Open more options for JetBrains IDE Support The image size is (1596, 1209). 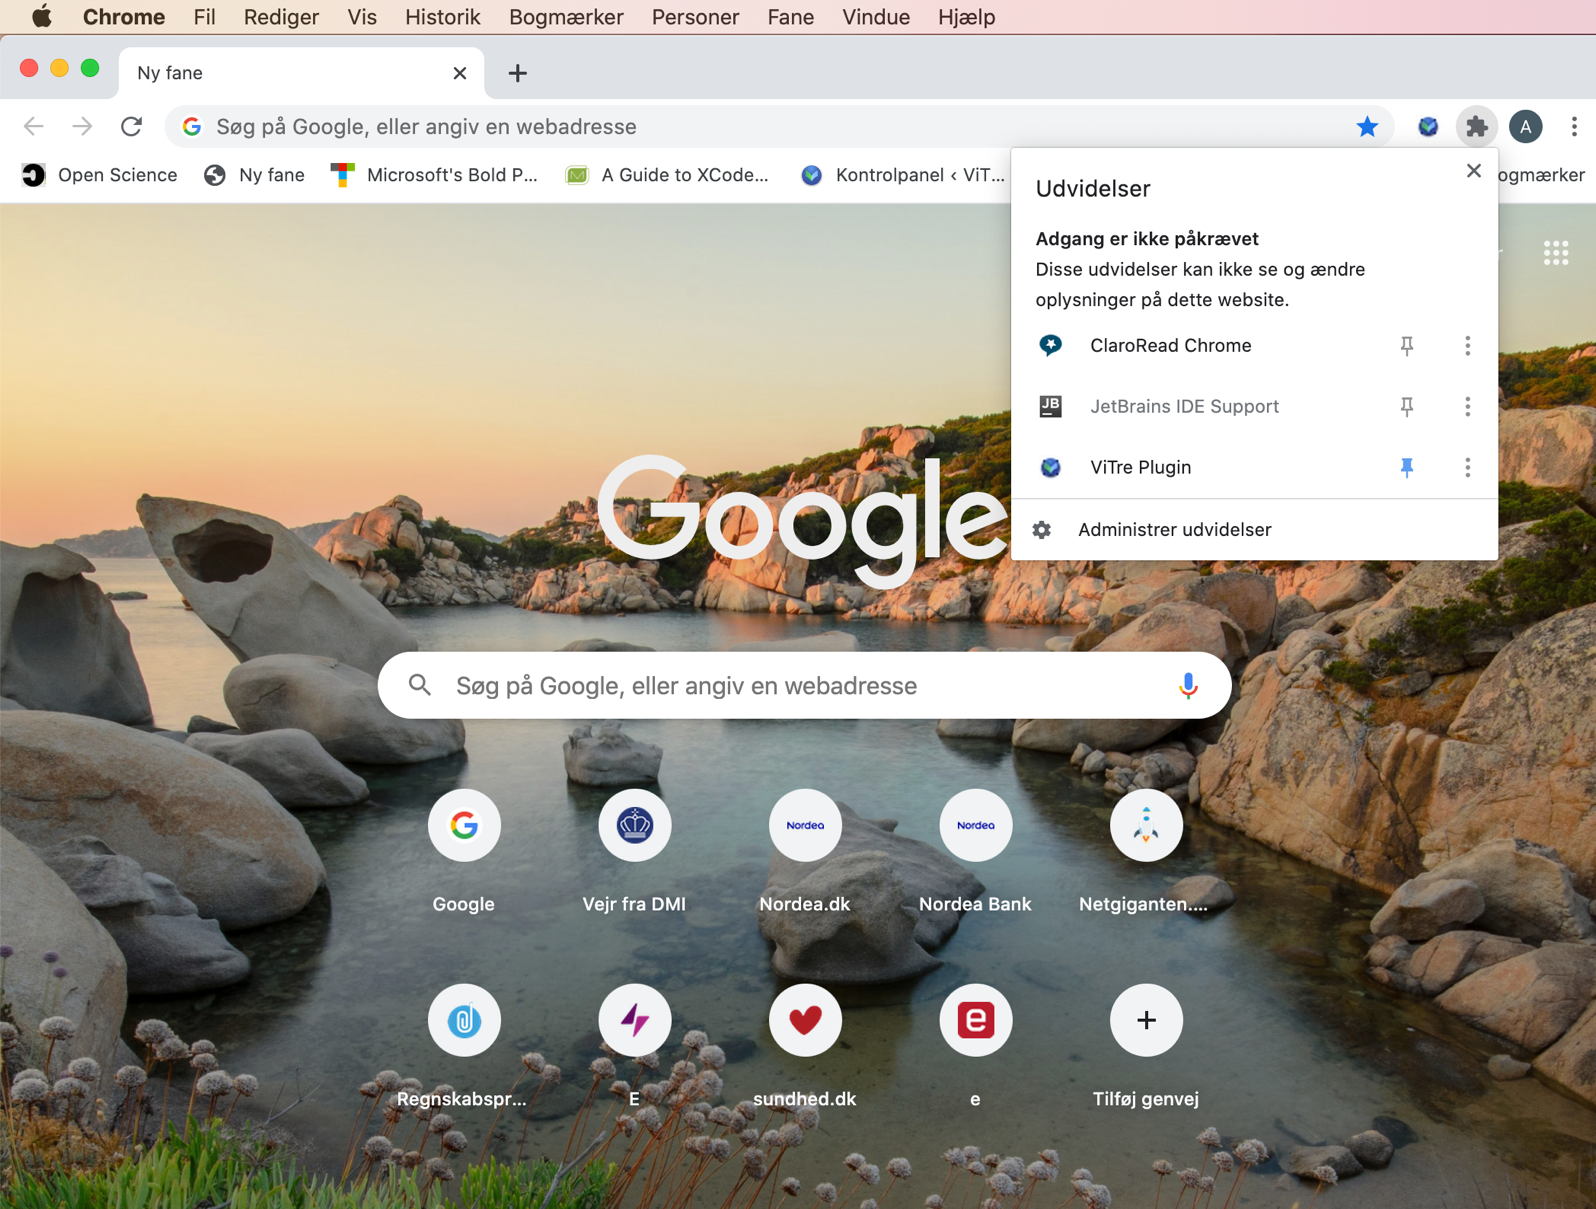[1467, 407]
